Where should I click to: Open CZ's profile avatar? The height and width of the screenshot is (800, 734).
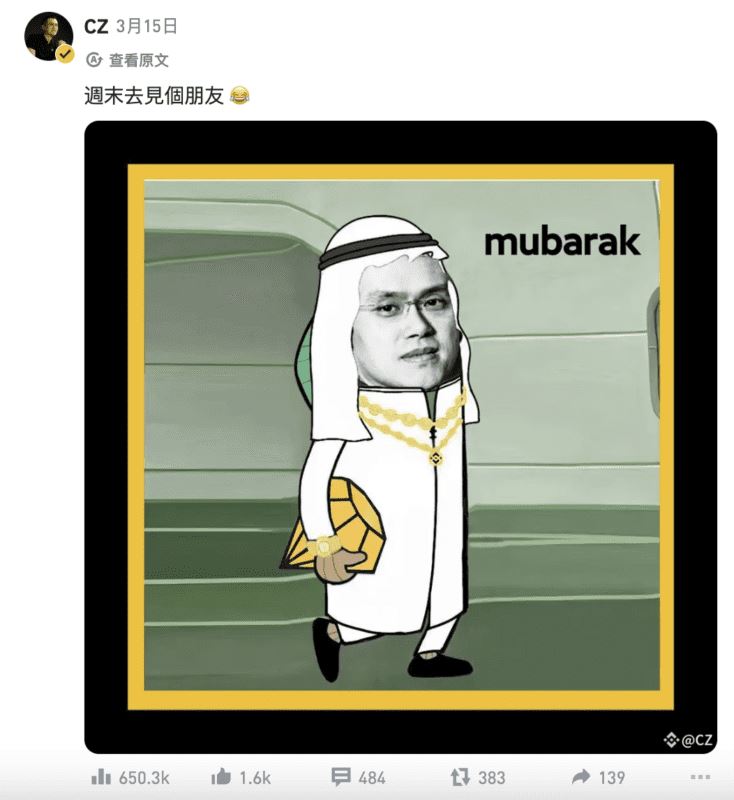coord(49,36)
